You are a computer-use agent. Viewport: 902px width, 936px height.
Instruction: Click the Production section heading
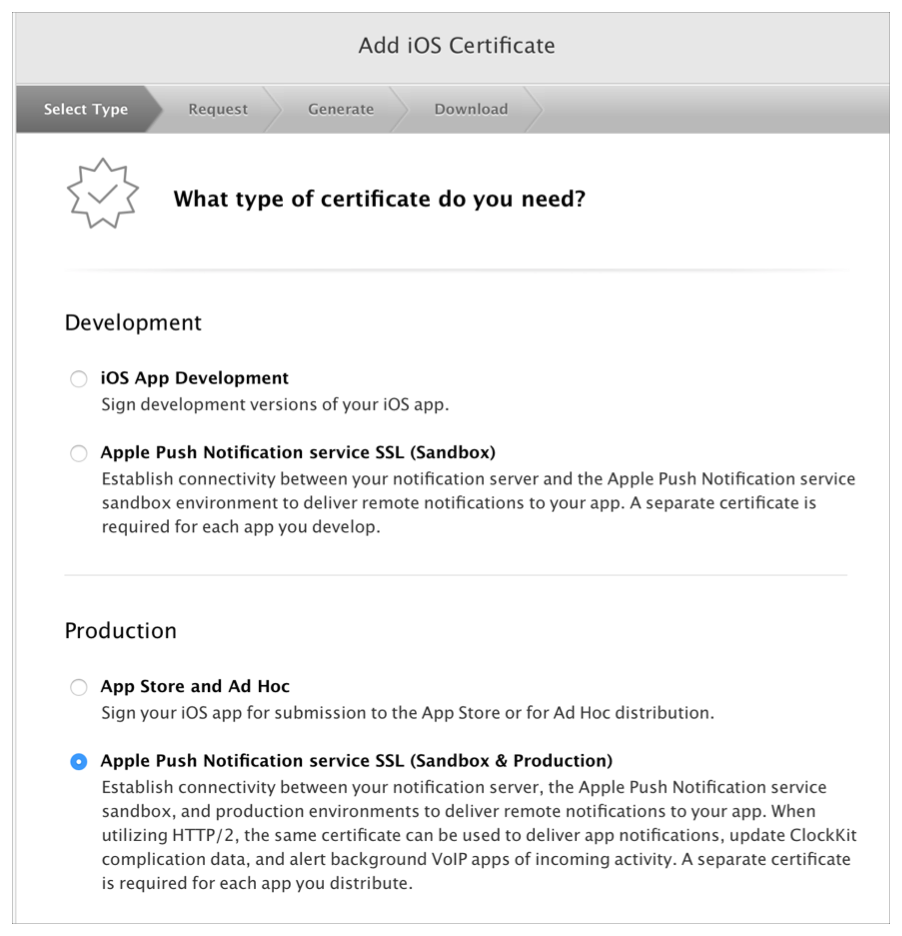click(120, 631)
